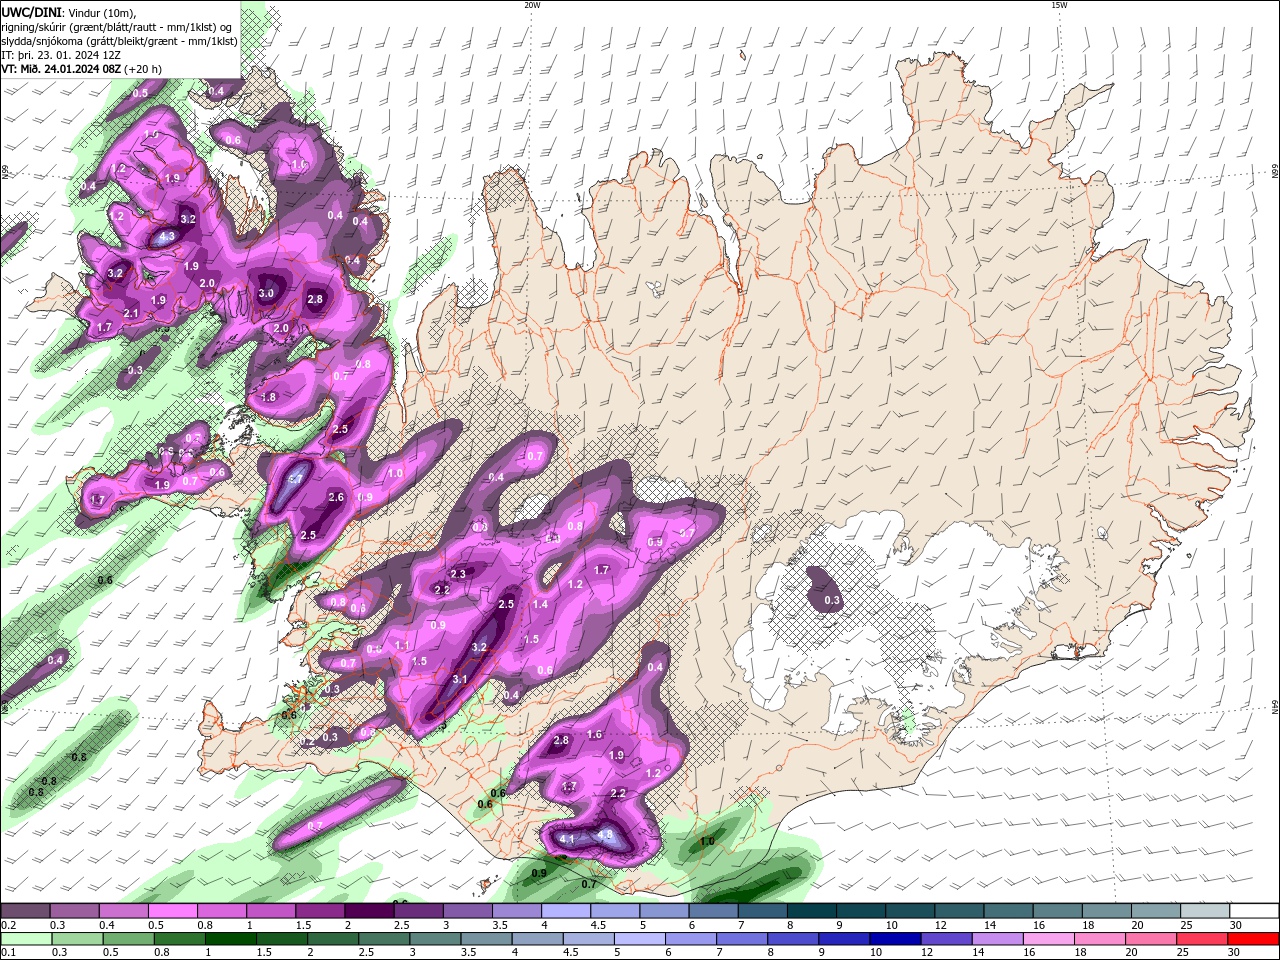Click the 3.0 snowfall value label
1280x960 pixels.
tap(267, 294)
